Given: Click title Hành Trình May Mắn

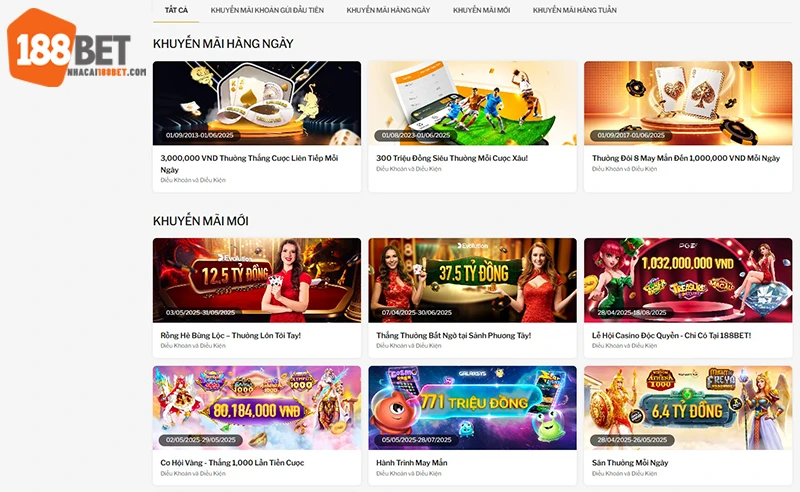Looking at the screenshot, I should pos(412,462).
